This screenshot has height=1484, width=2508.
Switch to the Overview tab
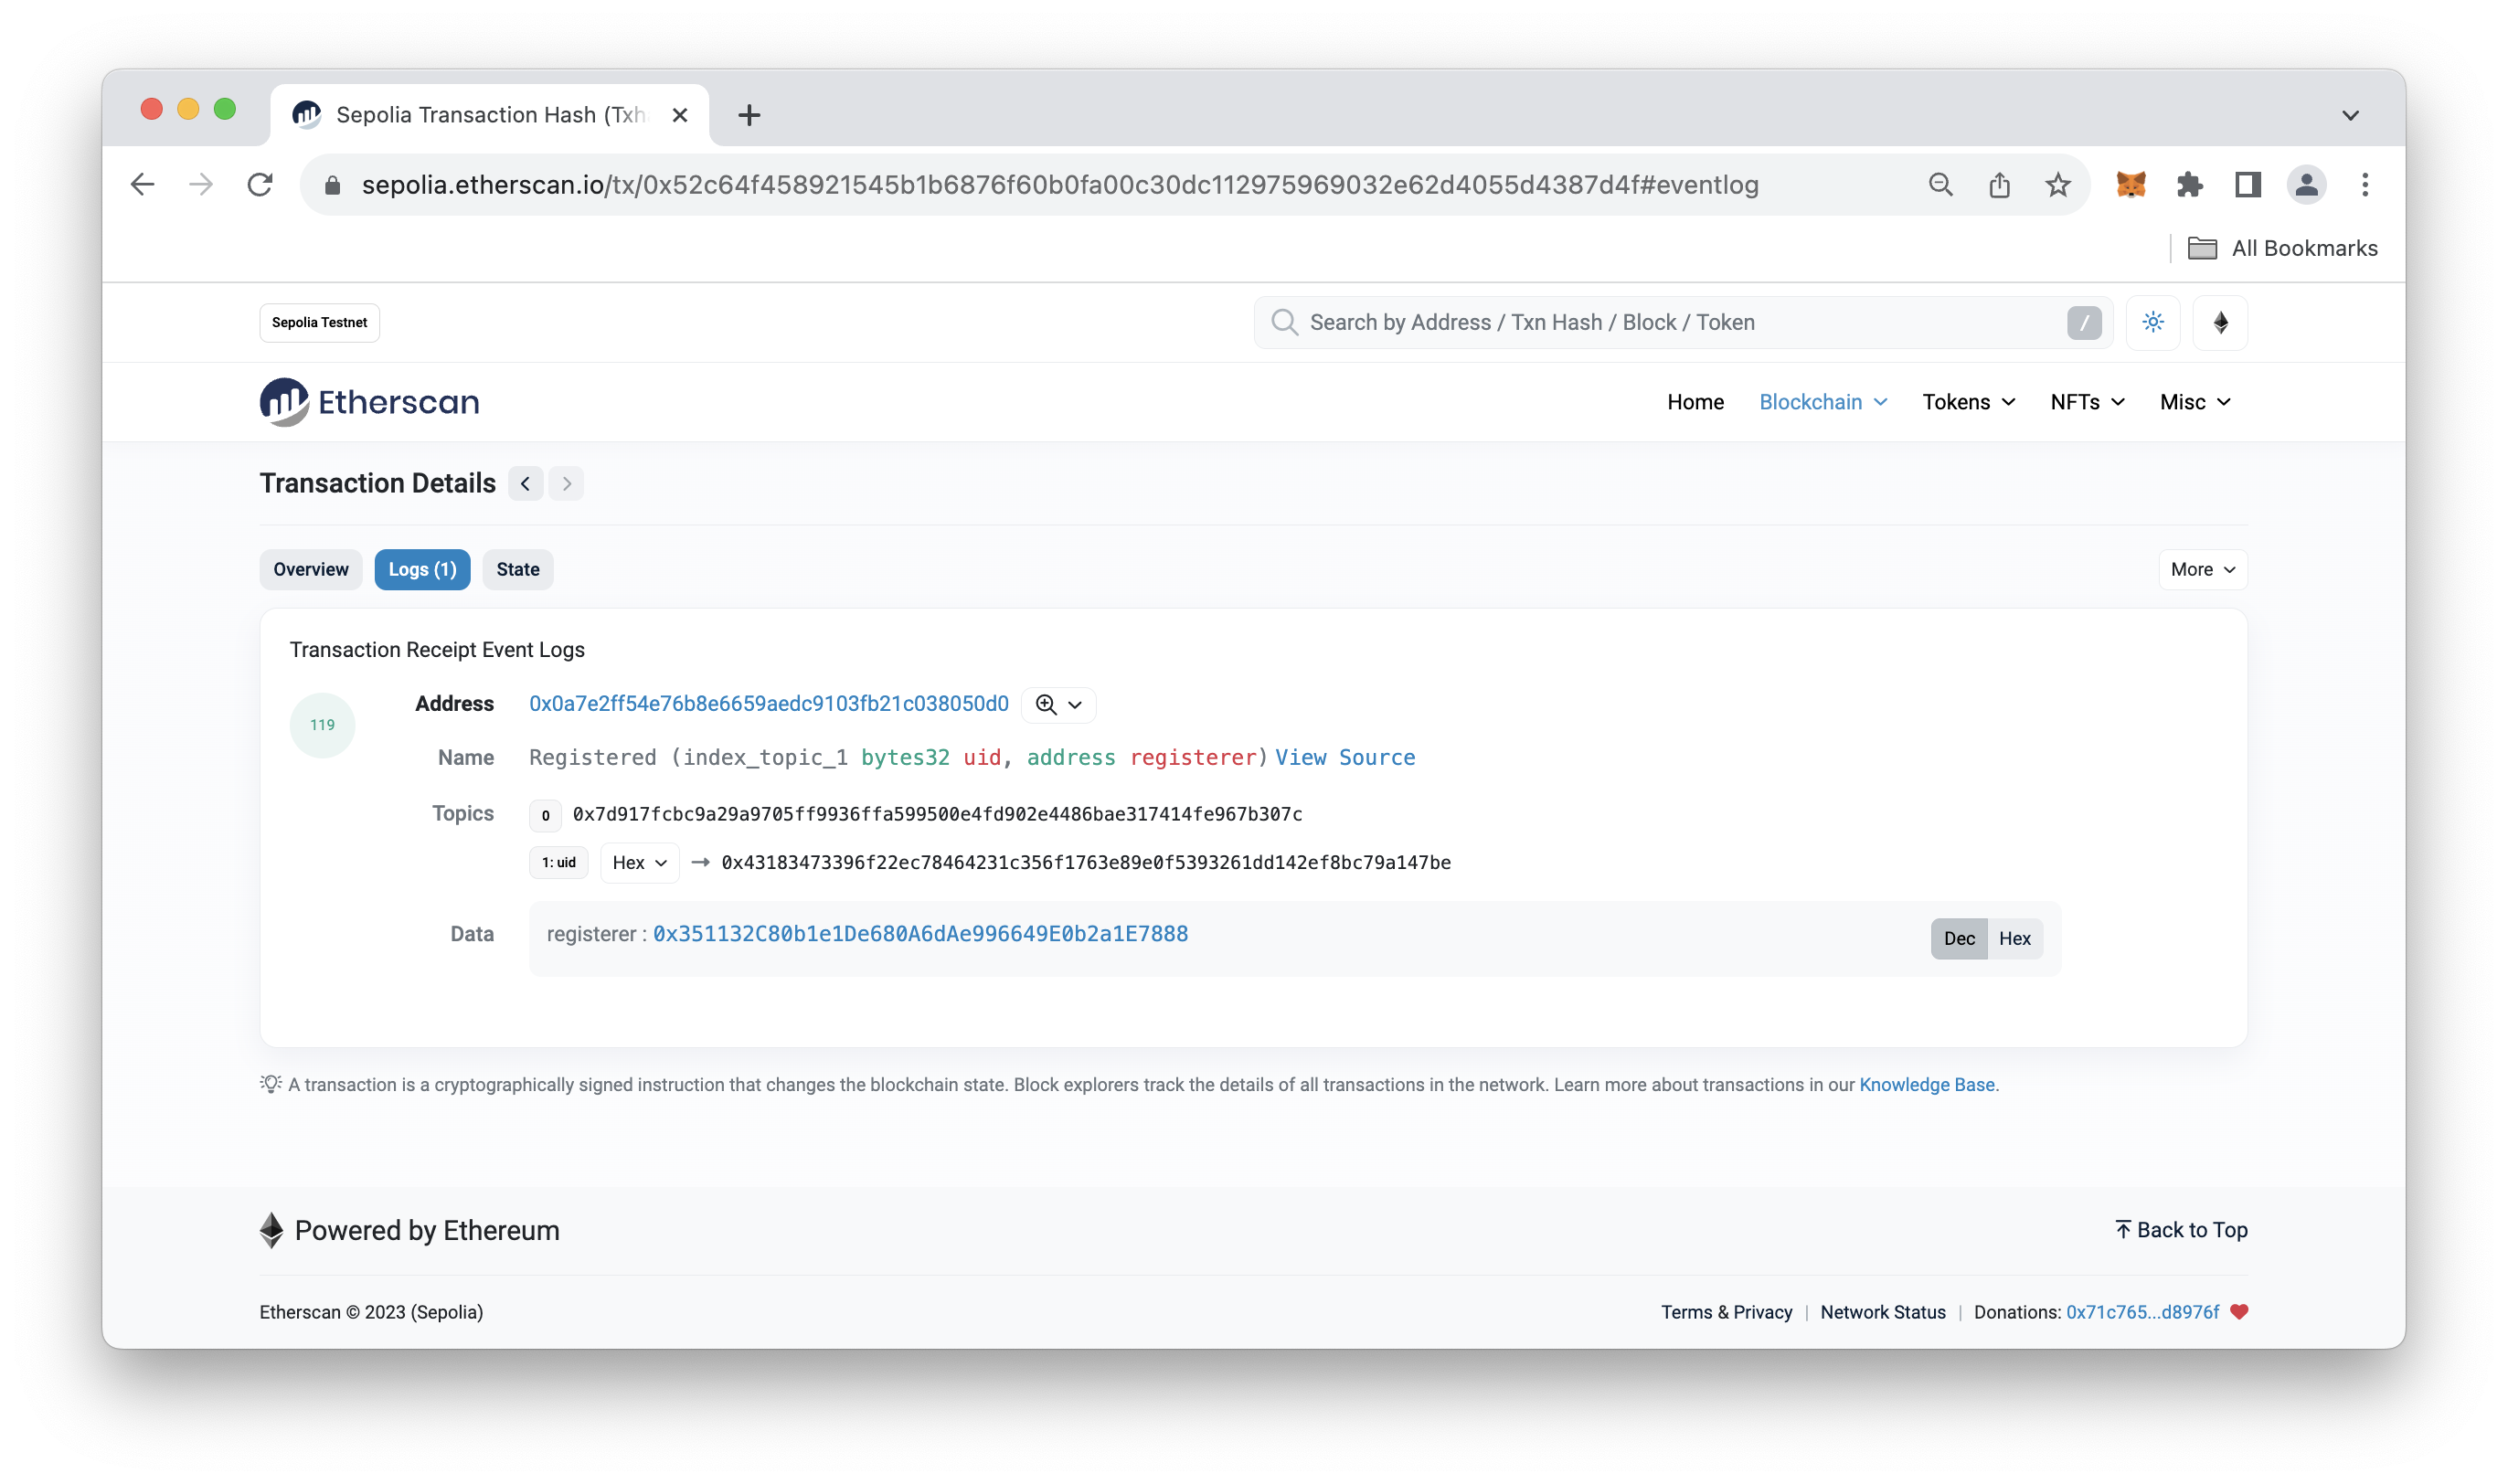coord(311,569)
